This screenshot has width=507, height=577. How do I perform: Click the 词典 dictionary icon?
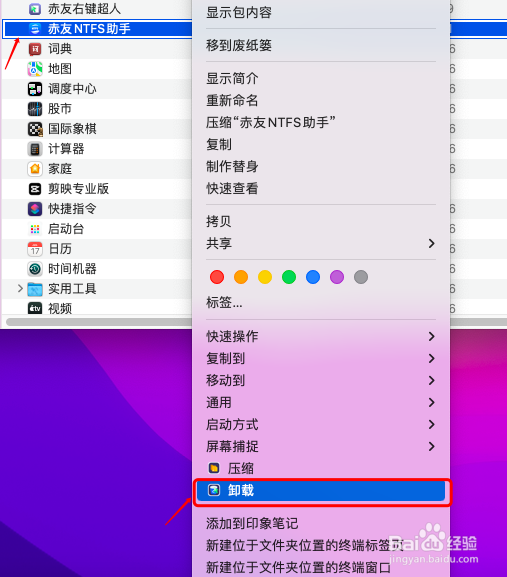click(35, 49)
